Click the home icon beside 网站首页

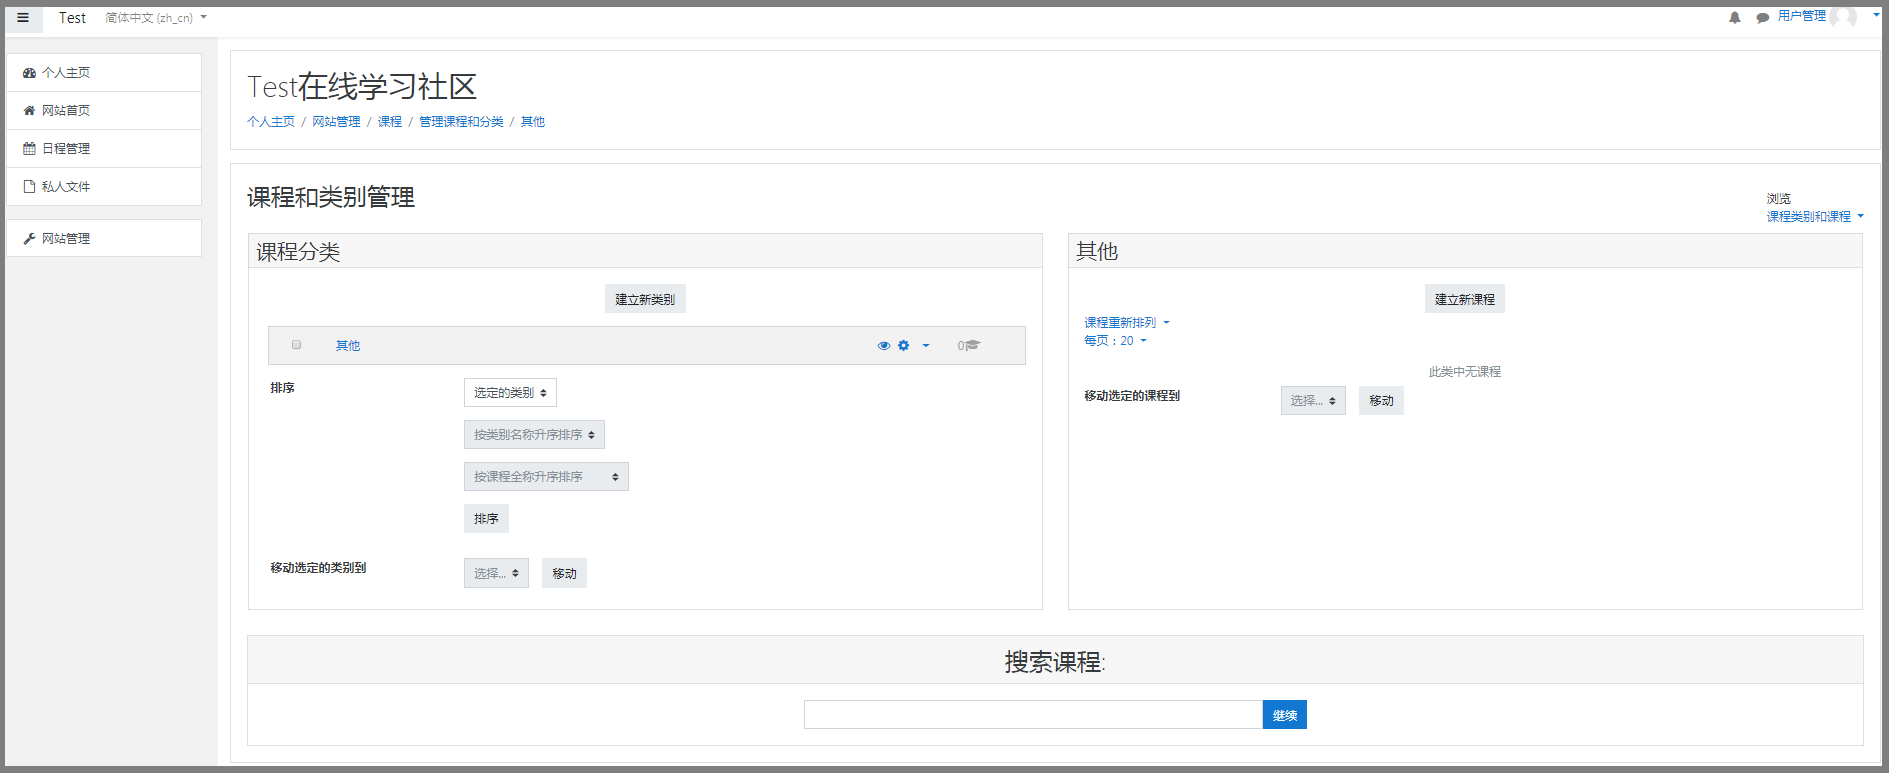pos(29,111)
